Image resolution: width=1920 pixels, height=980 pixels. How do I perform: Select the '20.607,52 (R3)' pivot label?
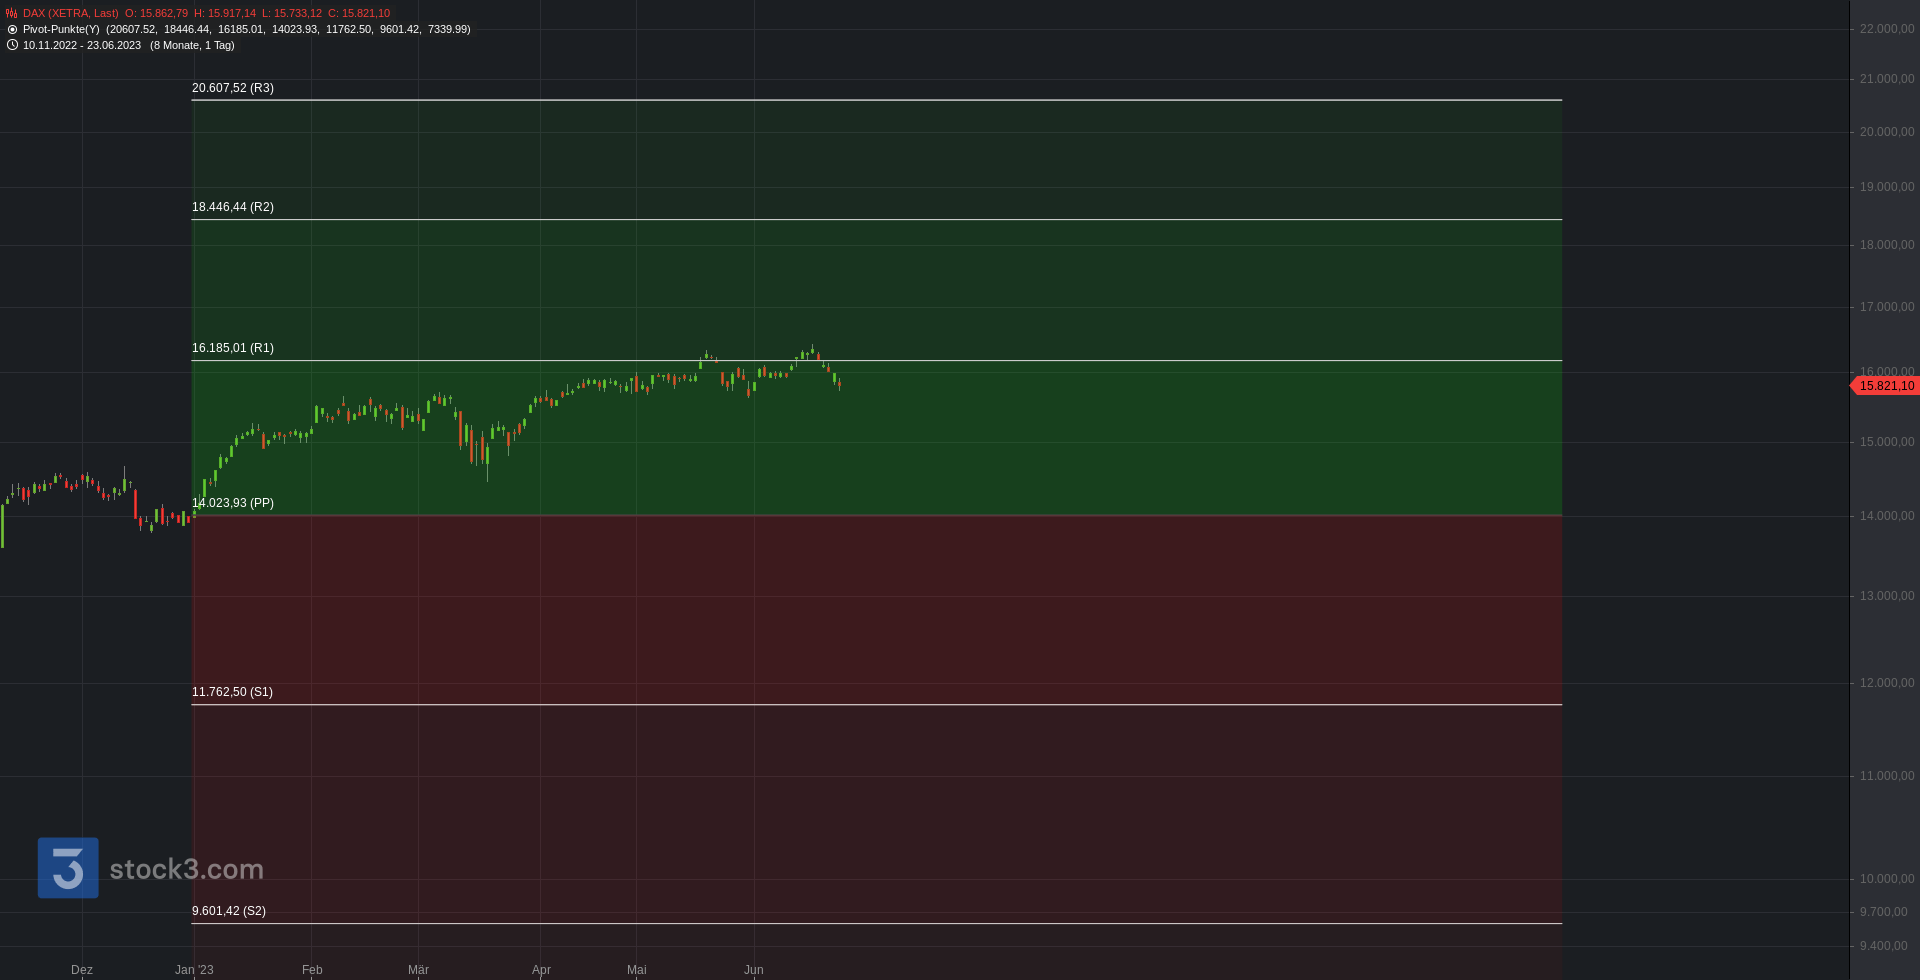pos(233,88)
